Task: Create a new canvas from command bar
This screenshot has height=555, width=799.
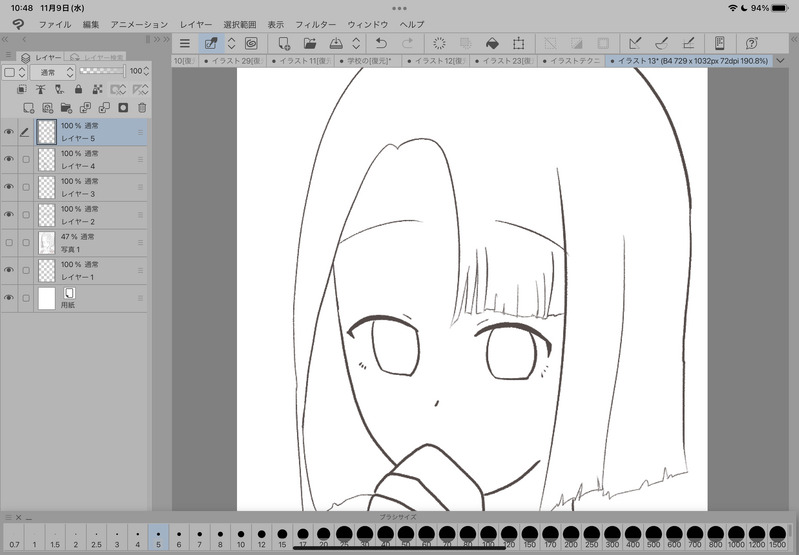Action: (284, 43)
